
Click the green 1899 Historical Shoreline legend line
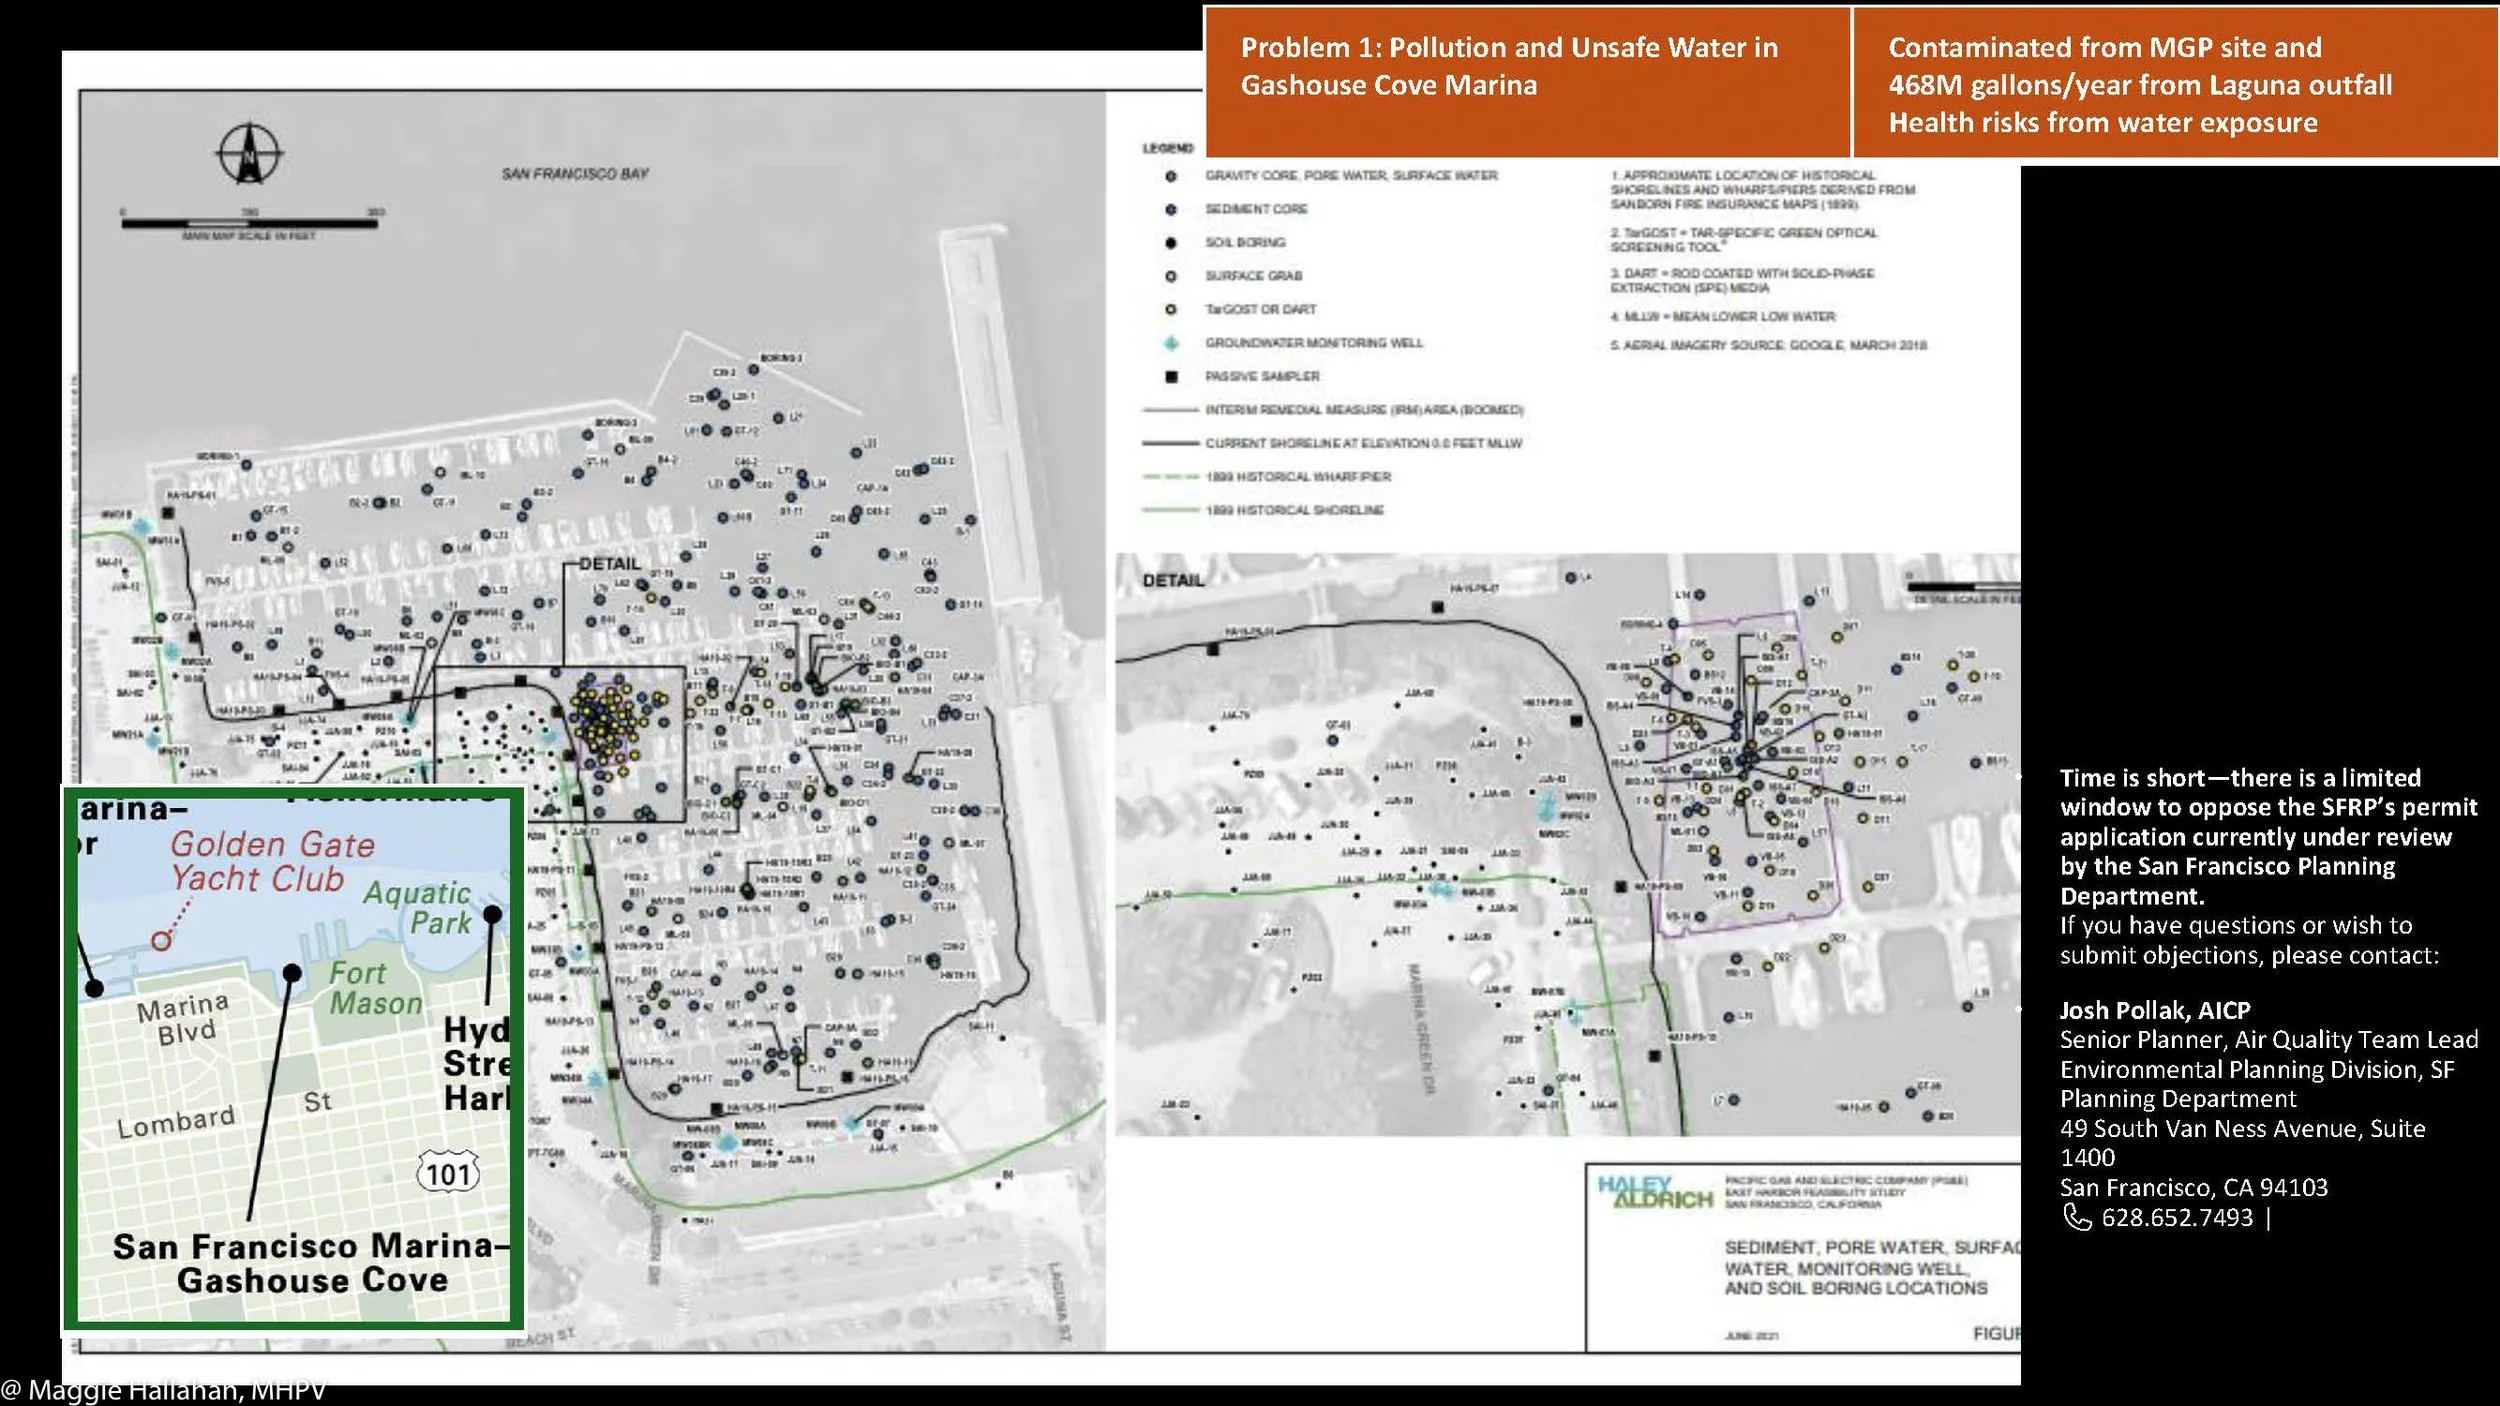[1170, 510]
